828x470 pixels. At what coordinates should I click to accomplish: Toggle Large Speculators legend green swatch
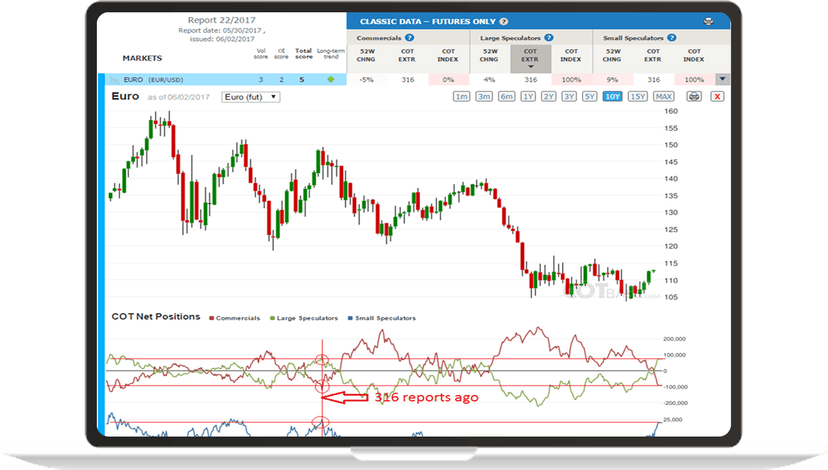point(272,318)
